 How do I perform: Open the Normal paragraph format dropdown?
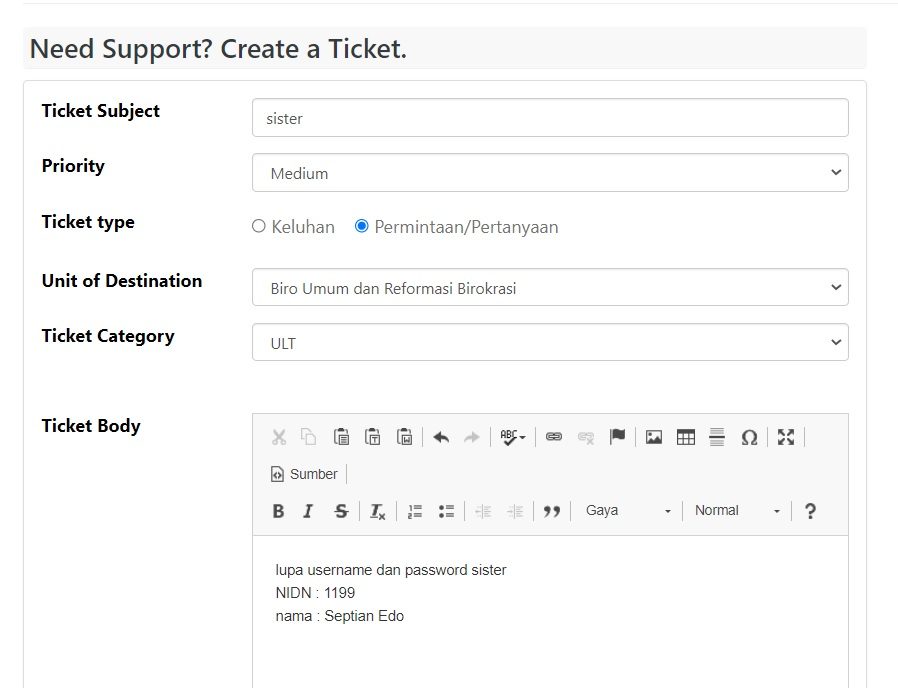click(737, 511)
